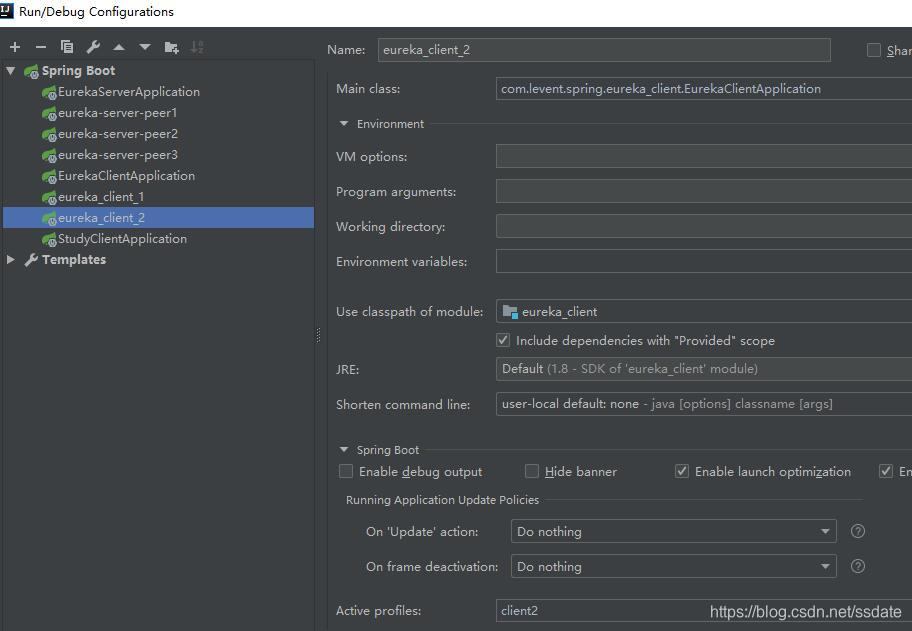Click the Main class input field
Image resolution: width=912 pixels, height=631 pixels.
[x=704, y=88]
